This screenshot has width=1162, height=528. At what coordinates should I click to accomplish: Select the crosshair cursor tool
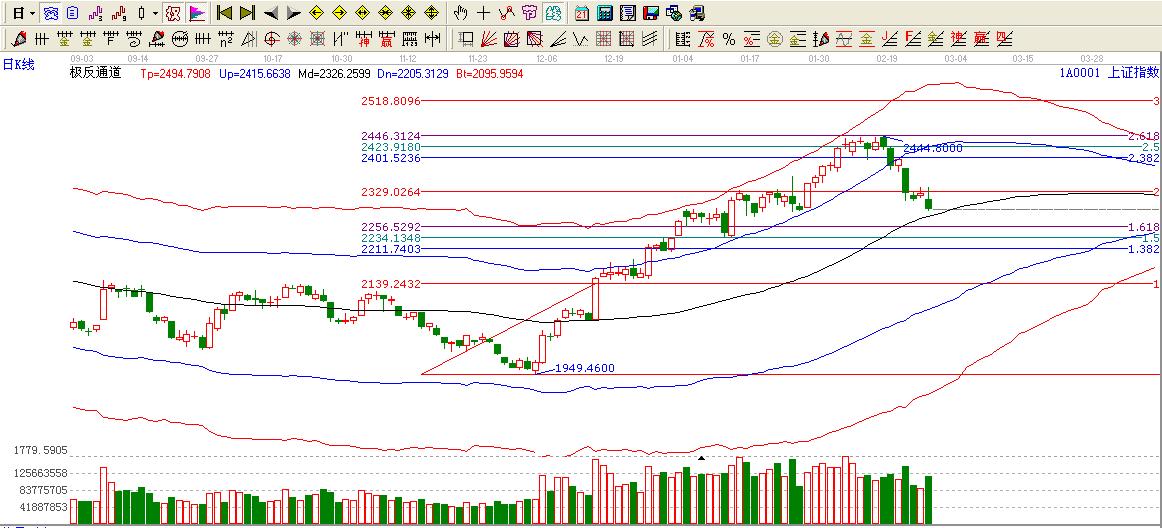point(484,13)
